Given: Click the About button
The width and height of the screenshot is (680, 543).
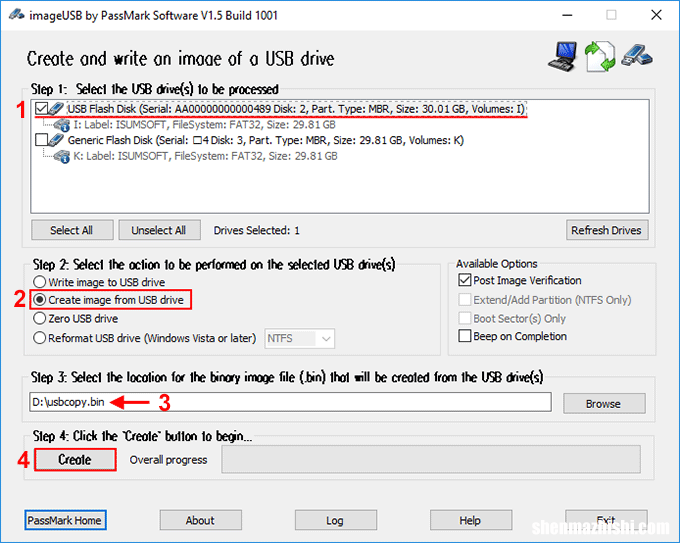Looking at the screenshot, I should pos(200,520).
